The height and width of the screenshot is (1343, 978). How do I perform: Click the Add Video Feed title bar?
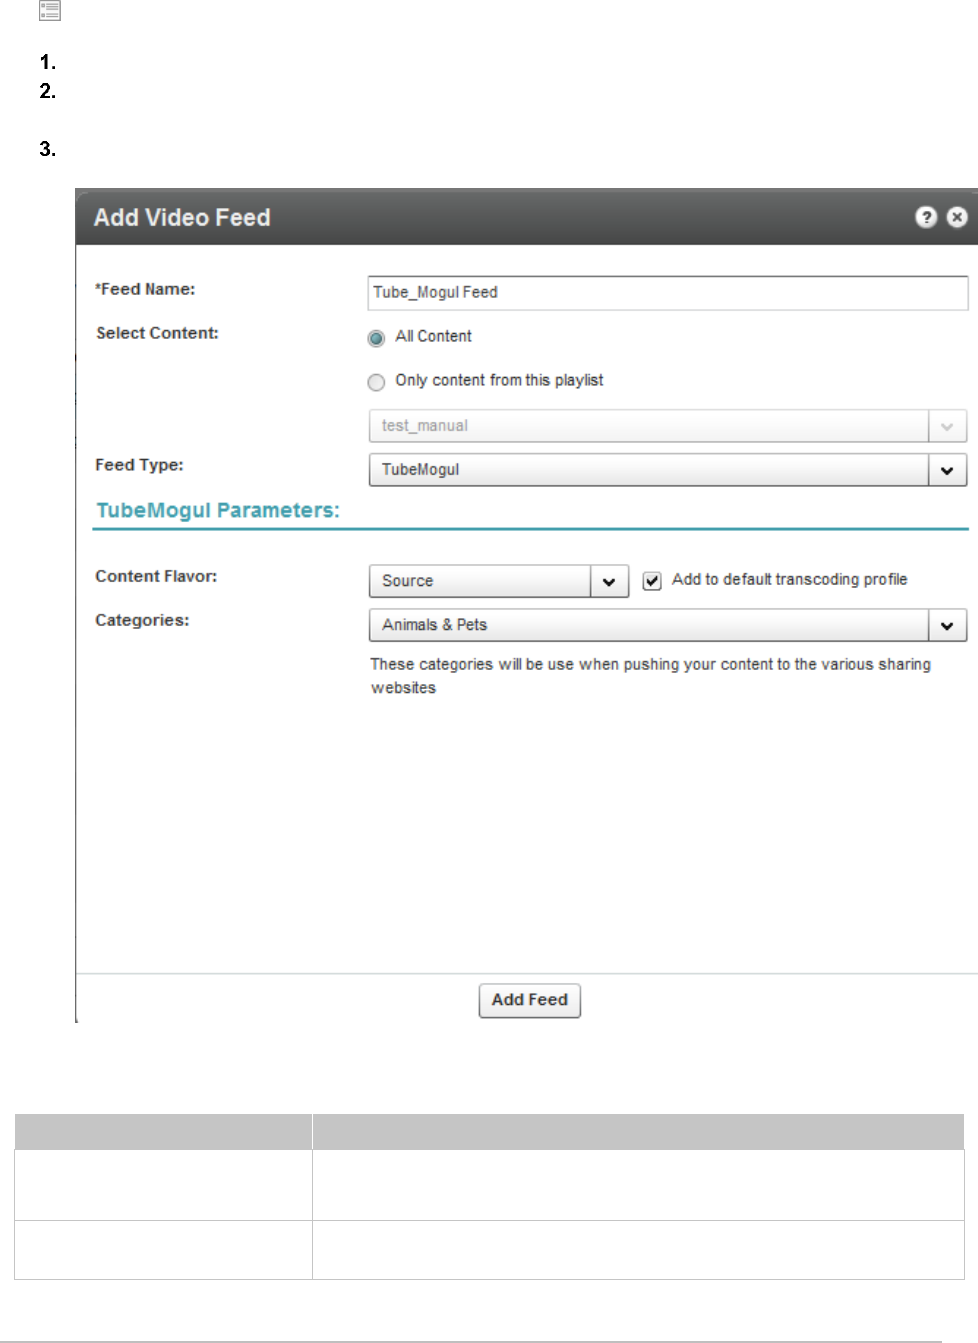click(x=500, y=217)
